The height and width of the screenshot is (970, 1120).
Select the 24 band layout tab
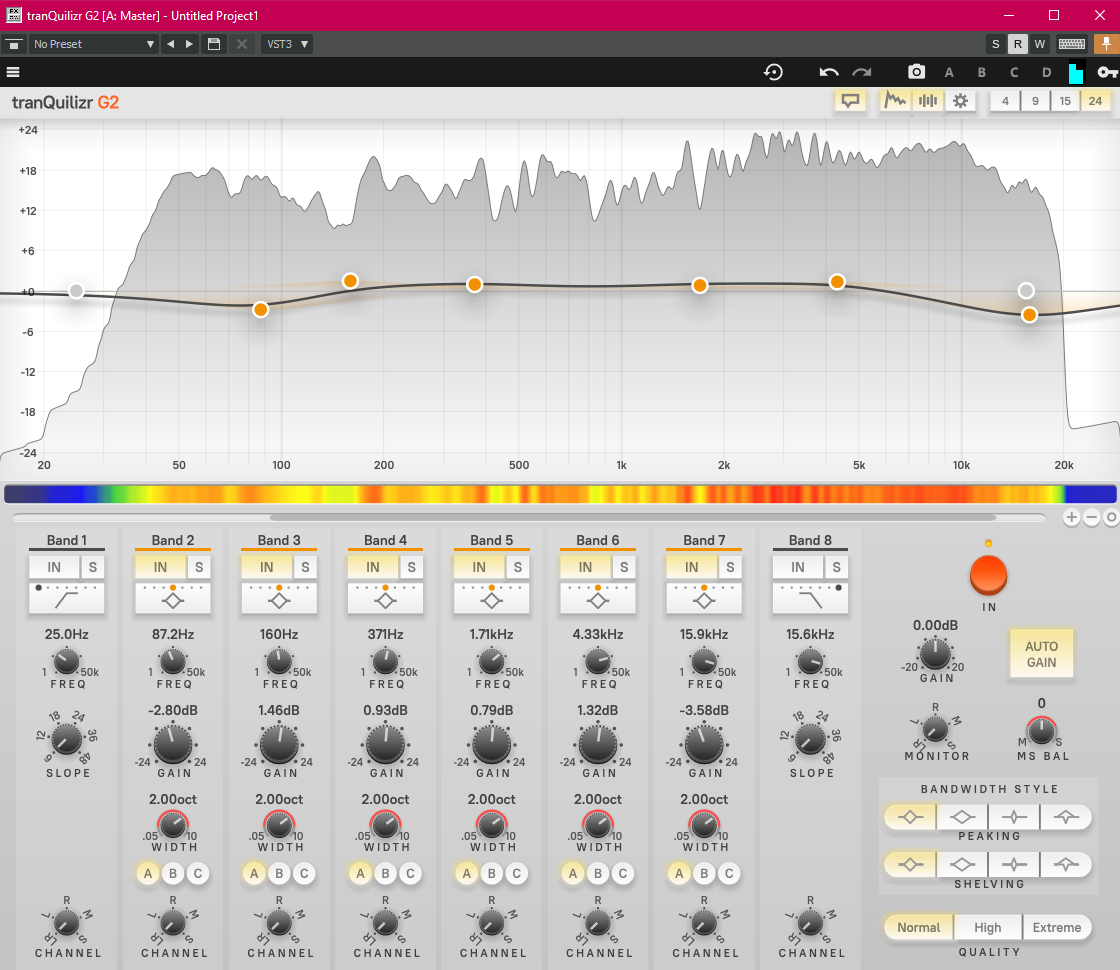(x=1095, y=101)
